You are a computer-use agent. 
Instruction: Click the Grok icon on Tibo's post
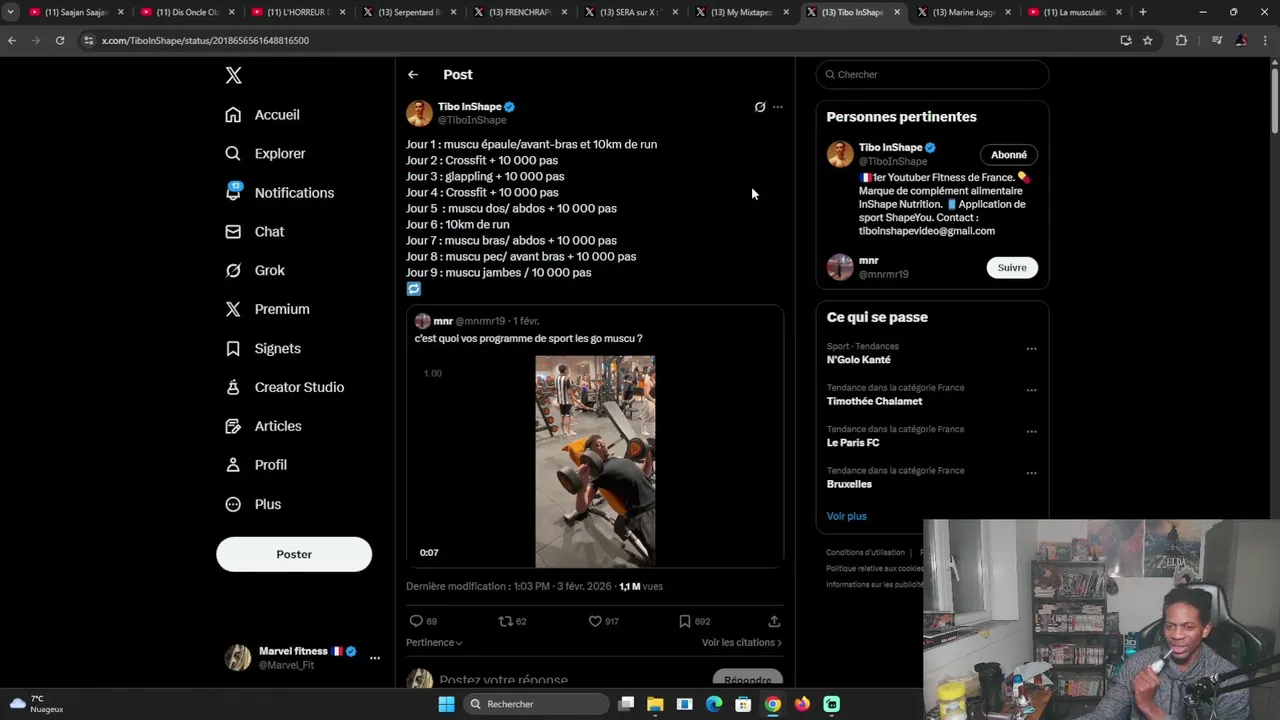click(760, 107)
